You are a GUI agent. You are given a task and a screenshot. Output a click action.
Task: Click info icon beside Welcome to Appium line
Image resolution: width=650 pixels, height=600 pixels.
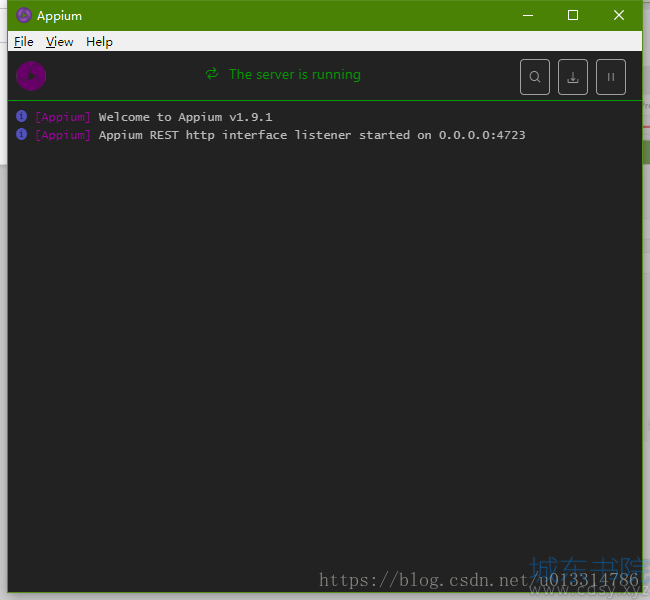[22, 116]
